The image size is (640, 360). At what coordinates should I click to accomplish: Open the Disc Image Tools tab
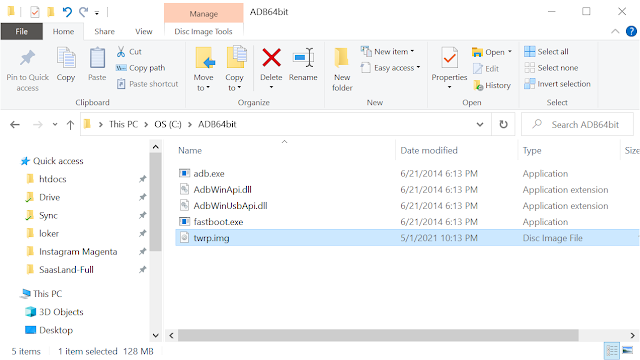point(203,31)
